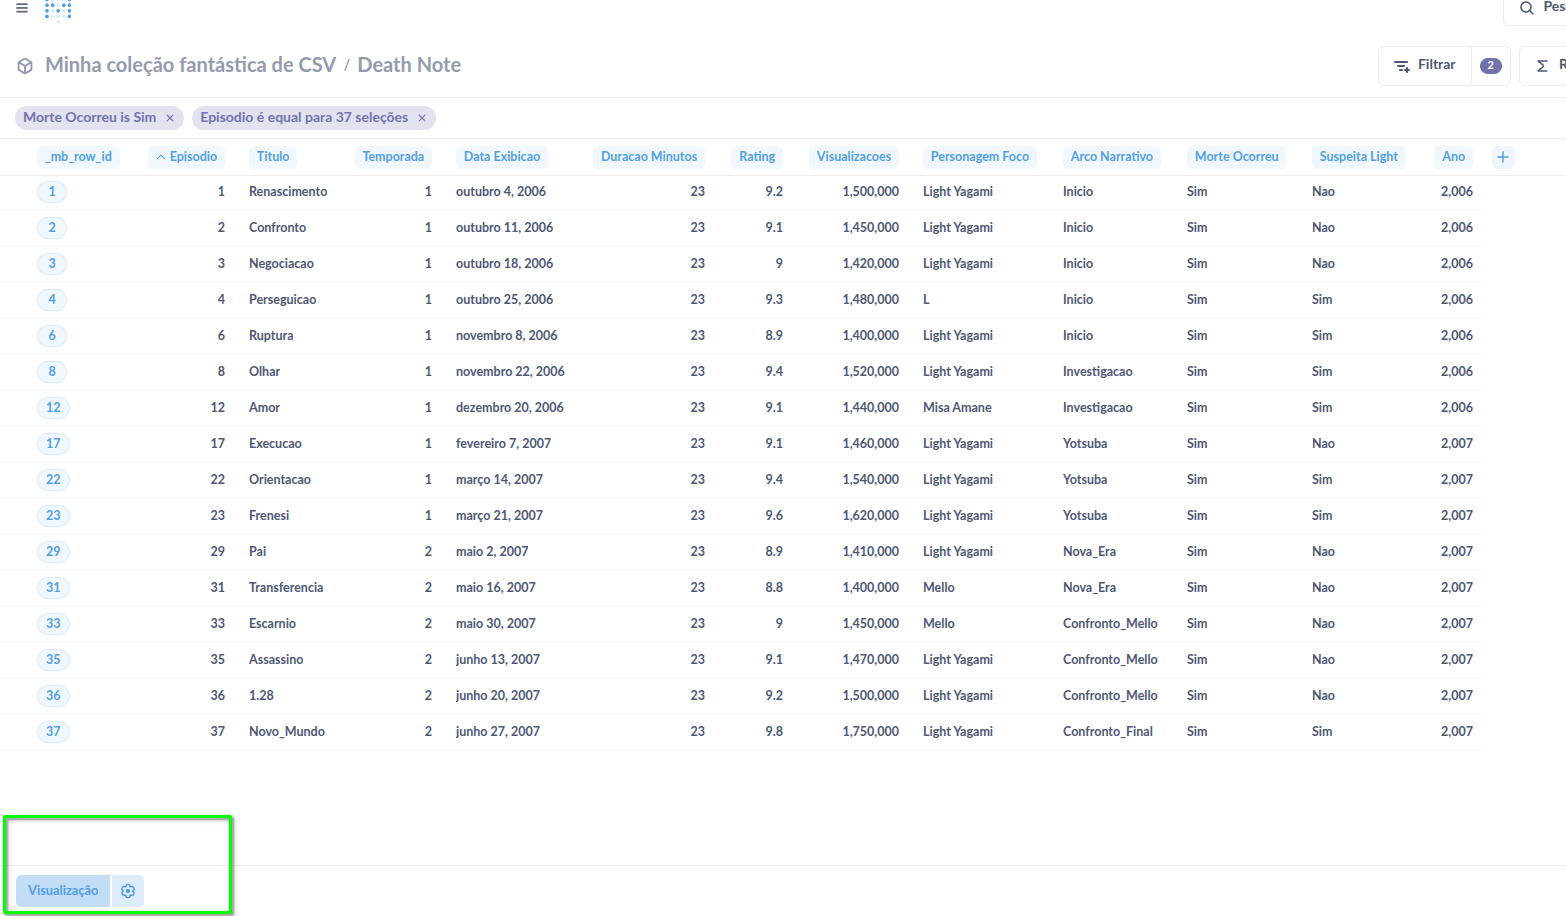Open the Rating column header menu
The image size is (1566, 916).
(x=757, y=157)
